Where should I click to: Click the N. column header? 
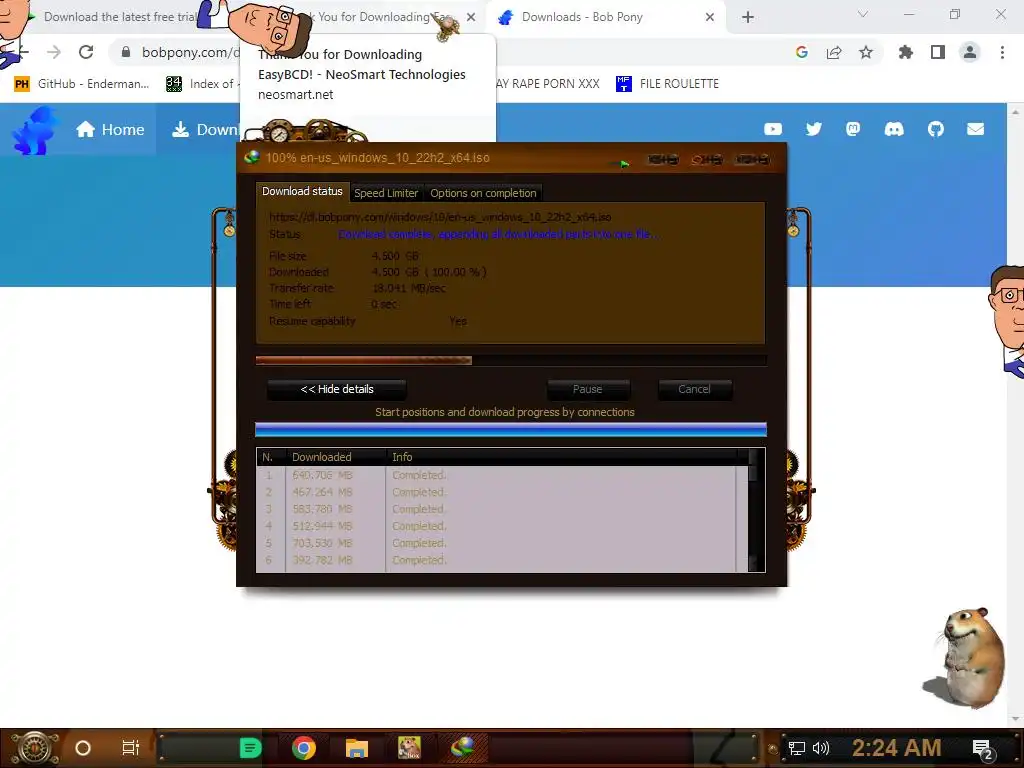[x=270, y=457]
